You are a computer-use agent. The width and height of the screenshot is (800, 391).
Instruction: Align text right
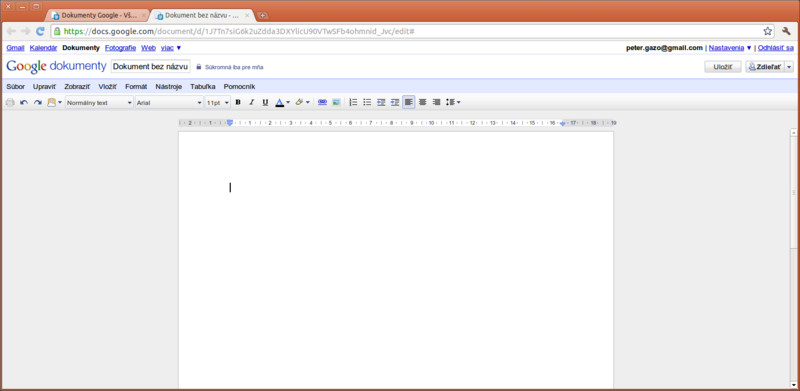coord(436,102)
